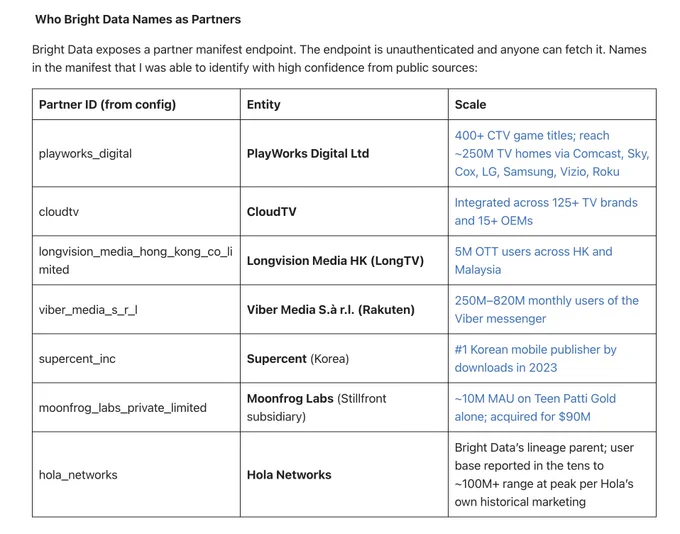Follow the ~10M MAU on Teen Patti Gold link
This screenshot has width=680, height=534.
pyautogui.click(x=535, y=408)
